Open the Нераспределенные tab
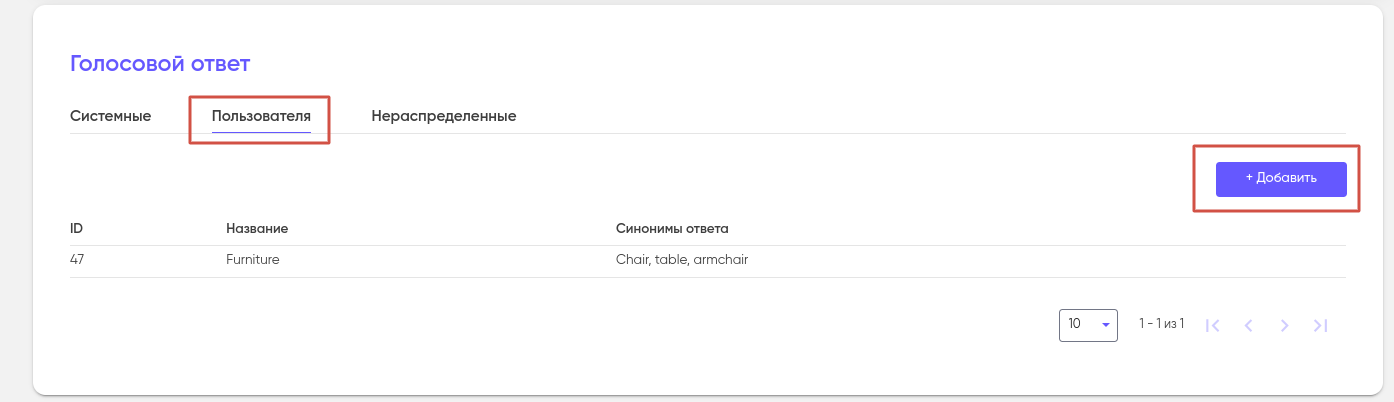Image resolution: width=1394 pixels, height=402 pixels. click(443, 116)
